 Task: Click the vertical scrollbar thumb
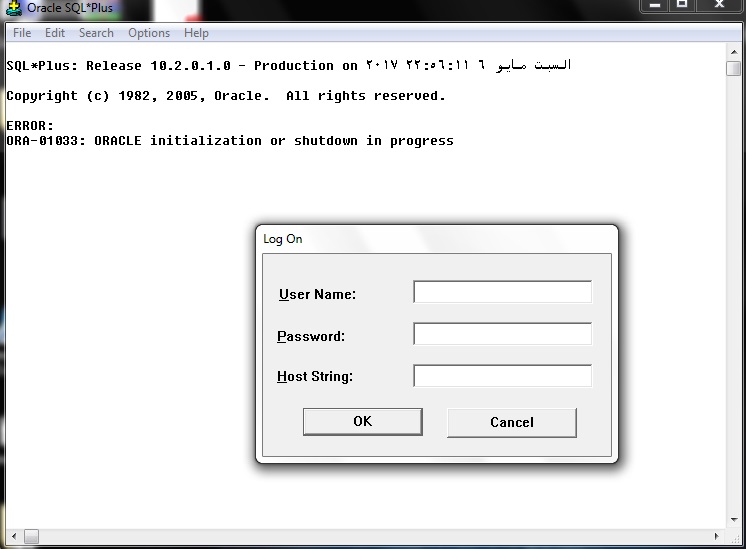click(733, 68)
